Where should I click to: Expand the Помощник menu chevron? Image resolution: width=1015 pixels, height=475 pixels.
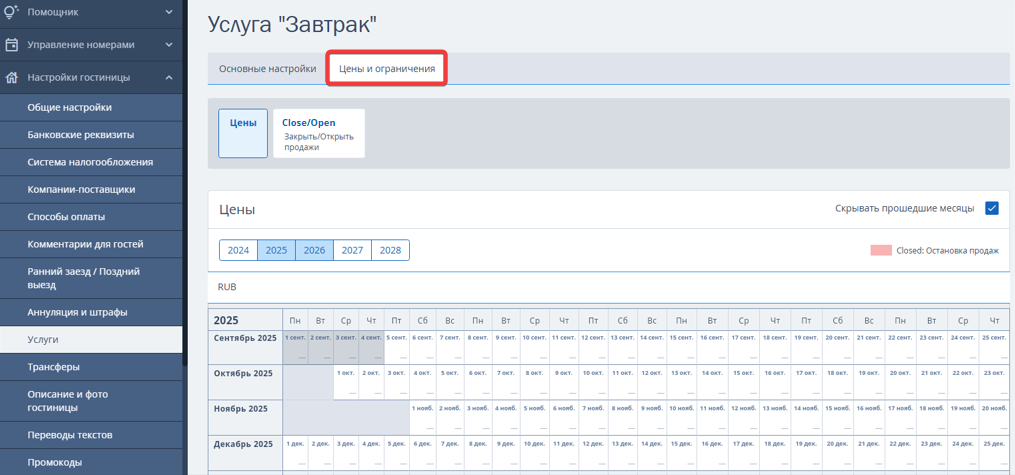tap(169, 12)
